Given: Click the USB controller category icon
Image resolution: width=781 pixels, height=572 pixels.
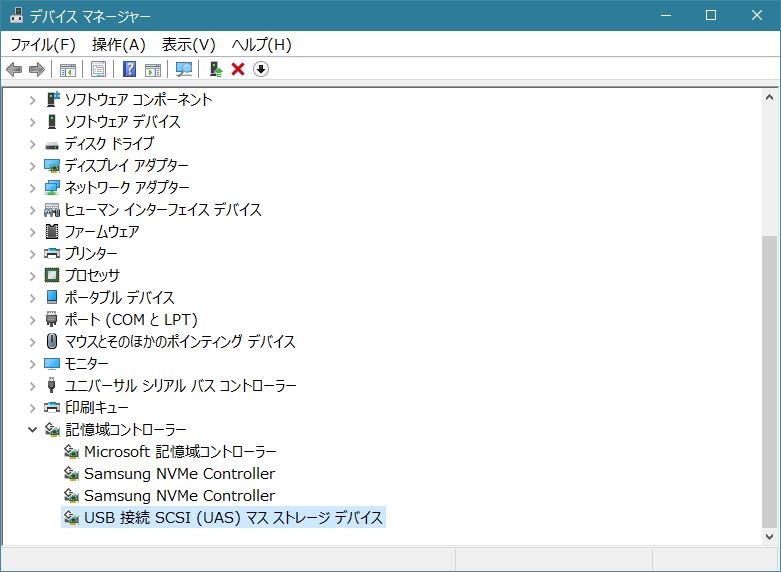Looking at the screenshot, I should point(51,385).
